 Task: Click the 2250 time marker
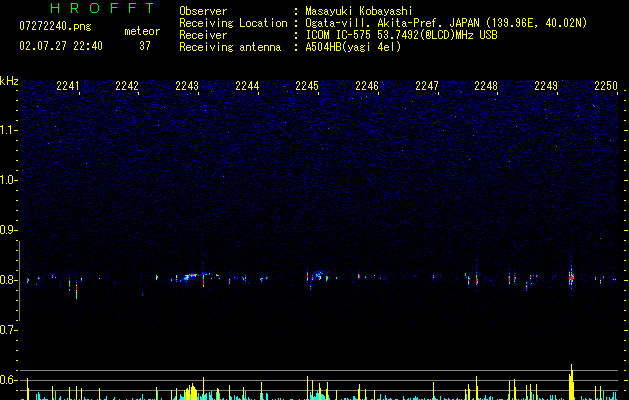[x=606, y=85]
